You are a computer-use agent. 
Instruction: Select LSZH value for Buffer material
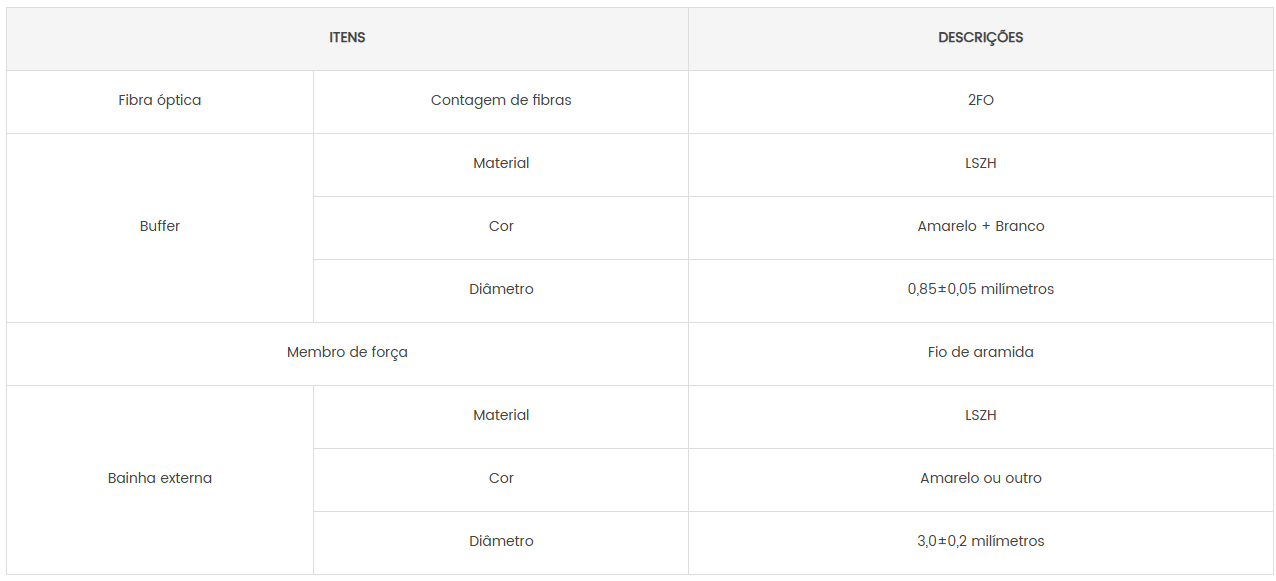(980, 164)
